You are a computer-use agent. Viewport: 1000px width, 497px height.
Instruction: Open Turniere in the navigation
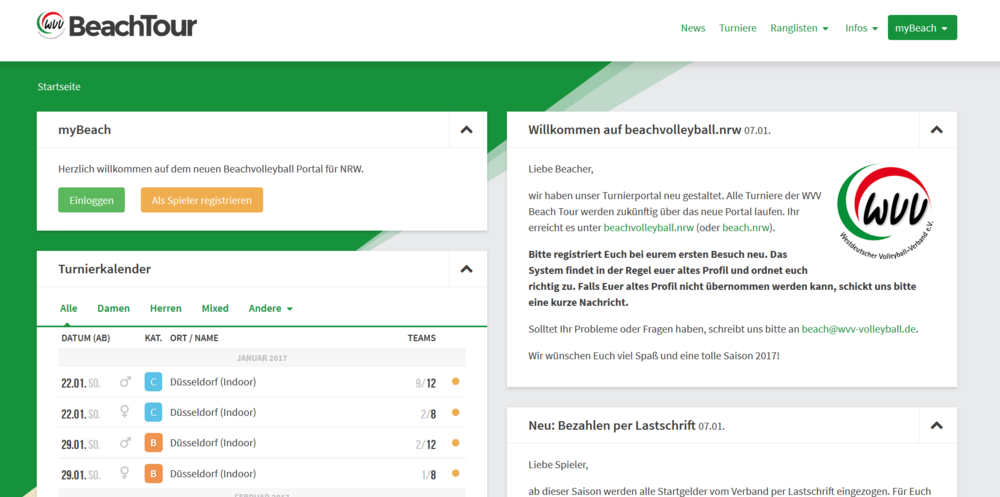738,28
